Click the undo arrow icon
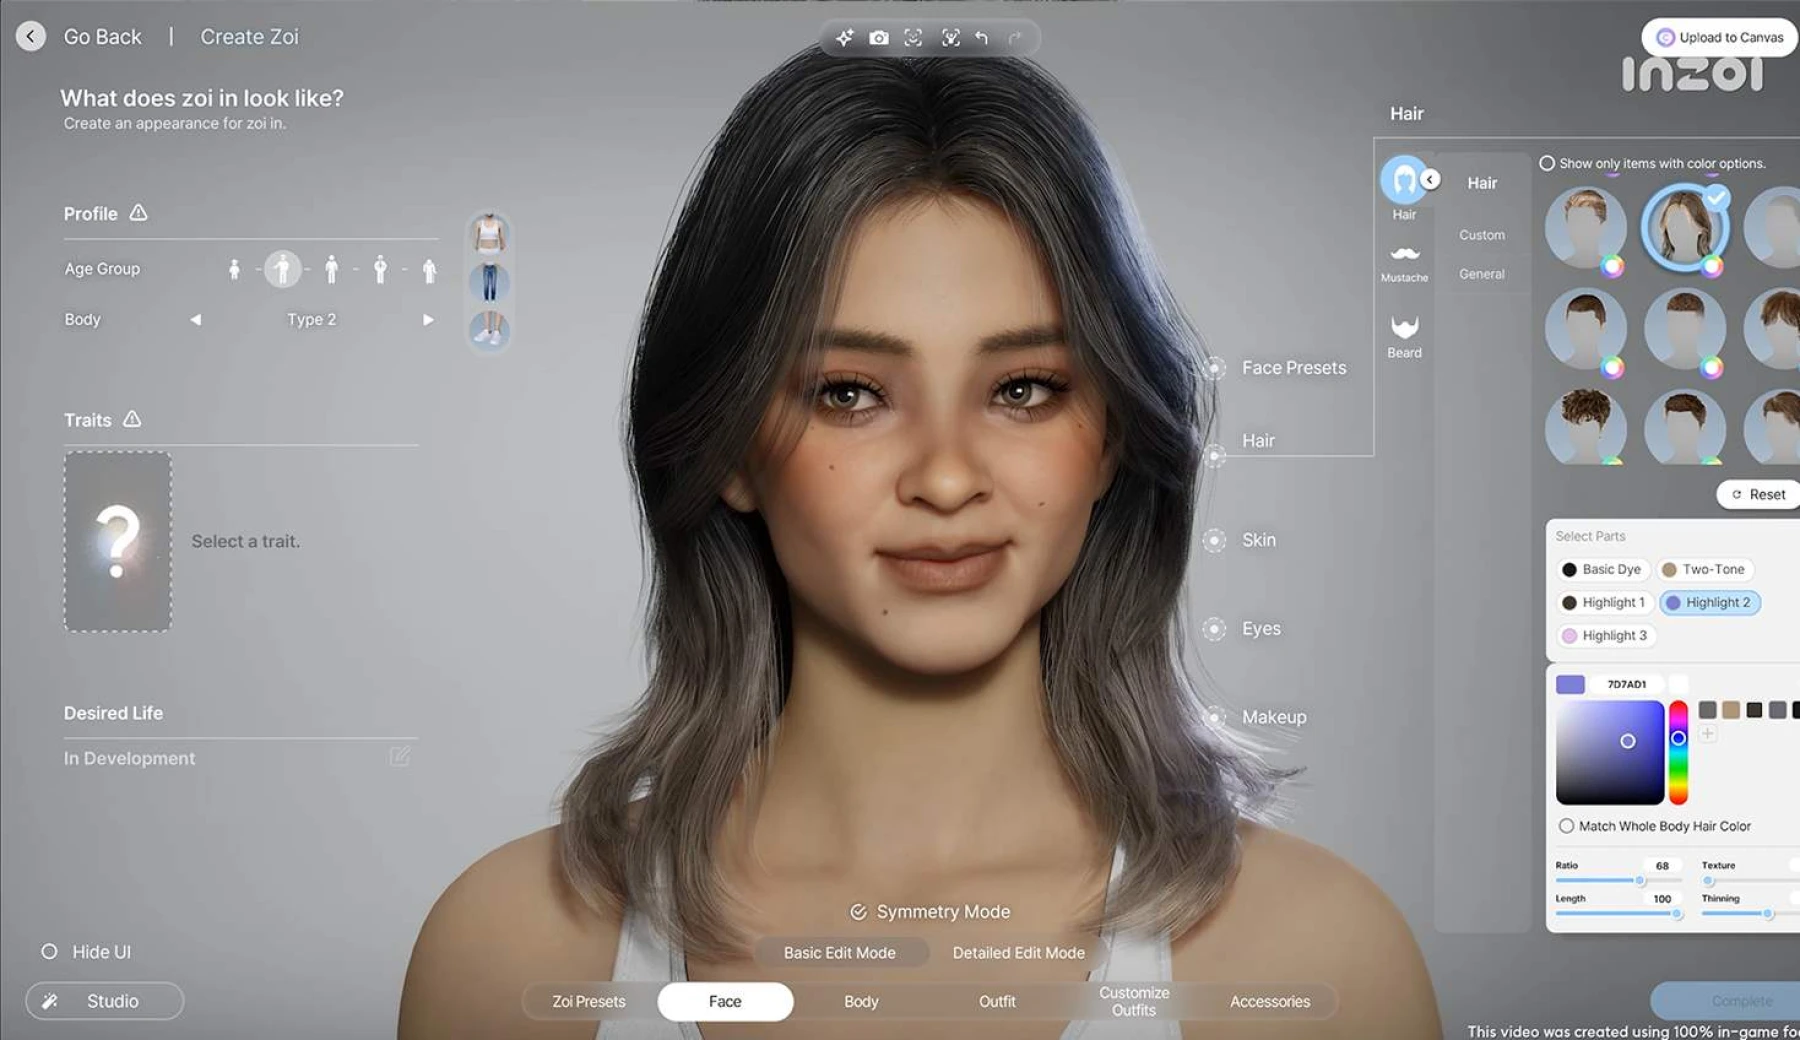 tap(982, 38)
